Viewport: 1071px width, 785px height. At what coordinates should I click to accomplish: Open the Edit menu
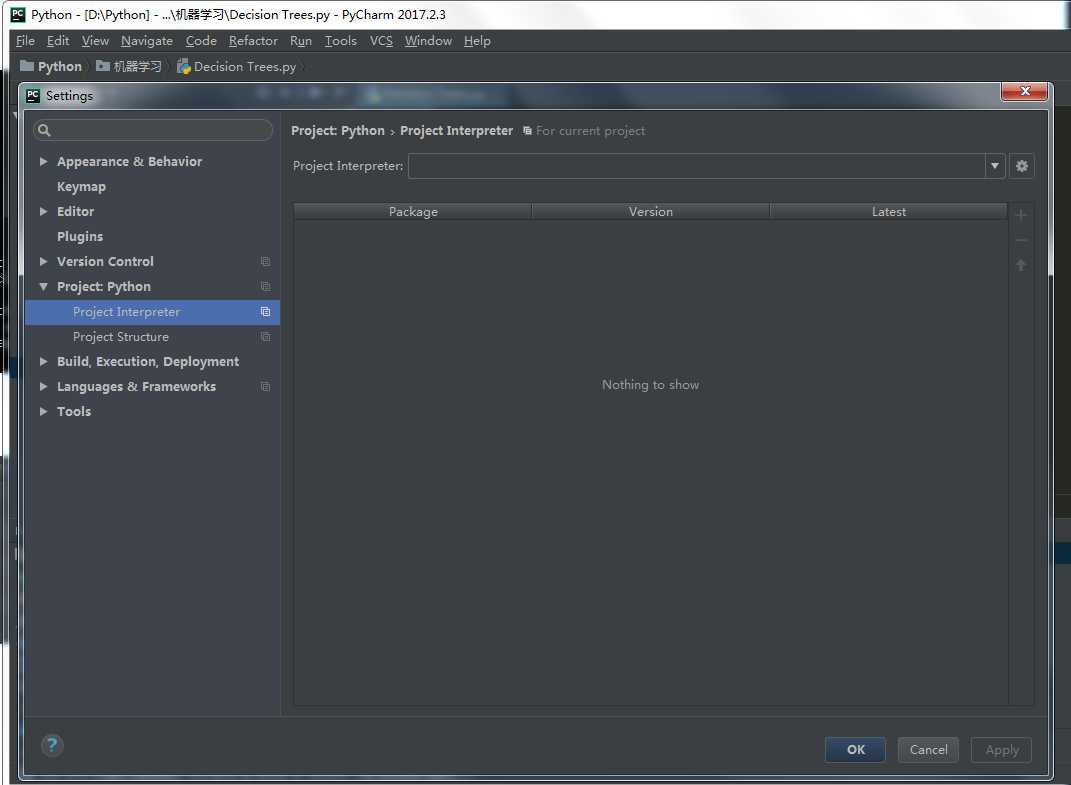tap(58, 41)
